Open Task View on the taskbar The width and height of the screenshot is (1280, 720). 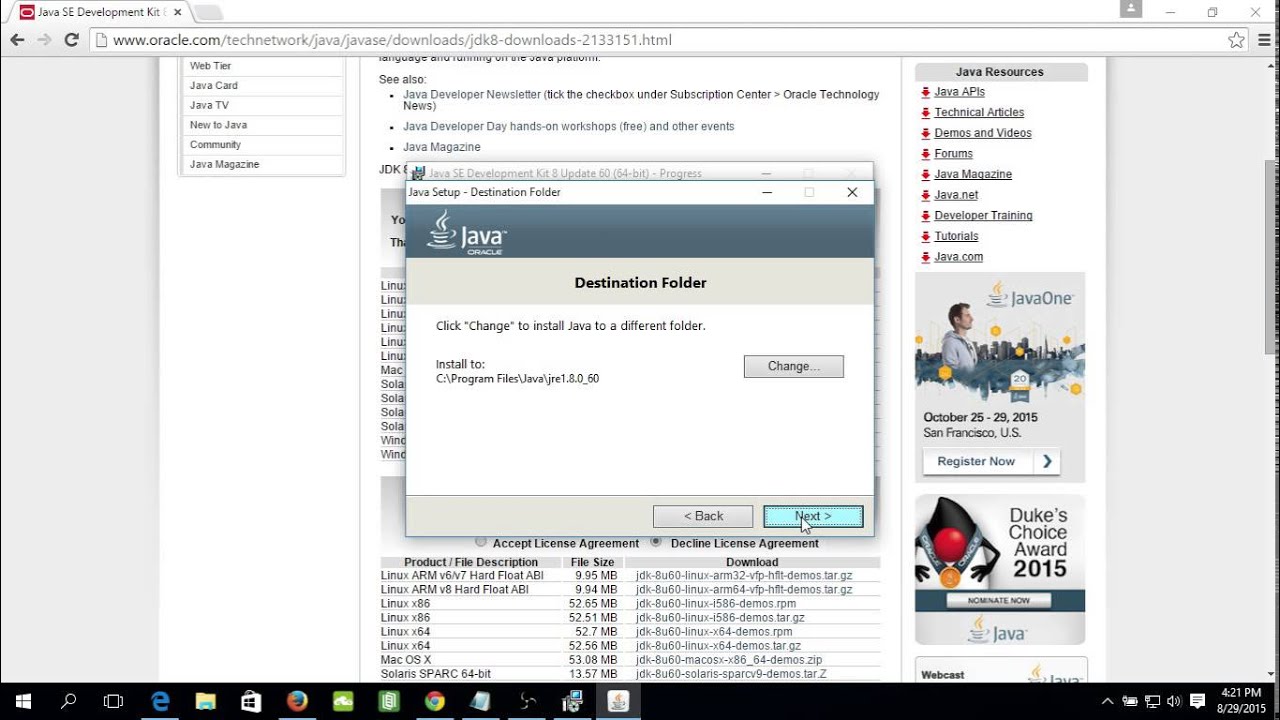tap(113, 701)
